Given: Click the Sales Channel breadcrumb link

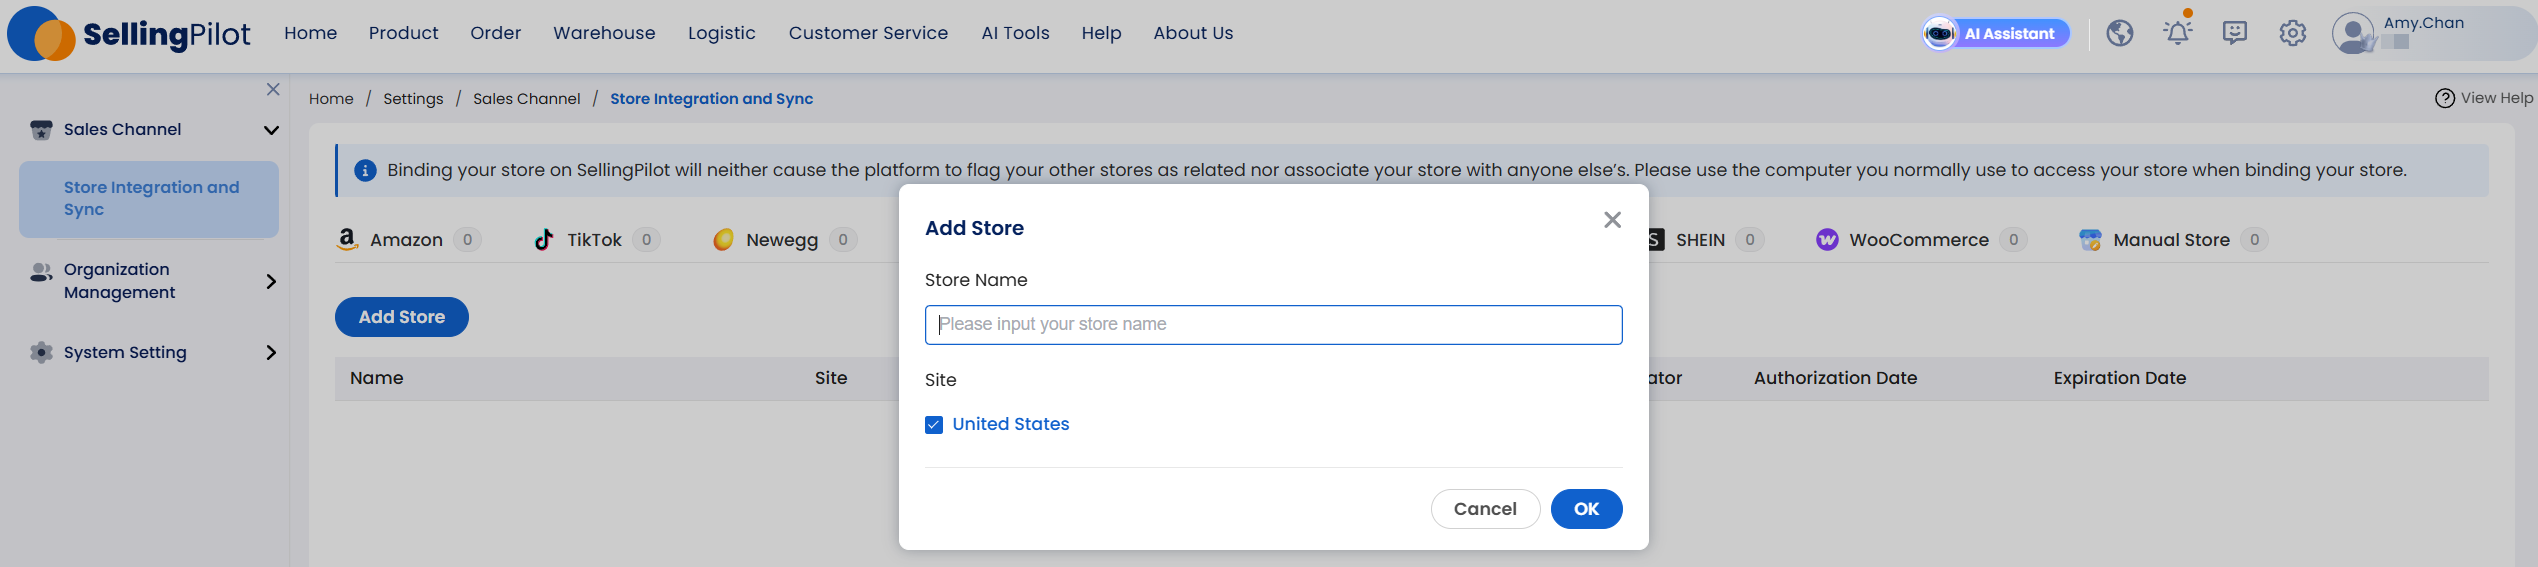Looking at the screenshot, I should point(526,99).
